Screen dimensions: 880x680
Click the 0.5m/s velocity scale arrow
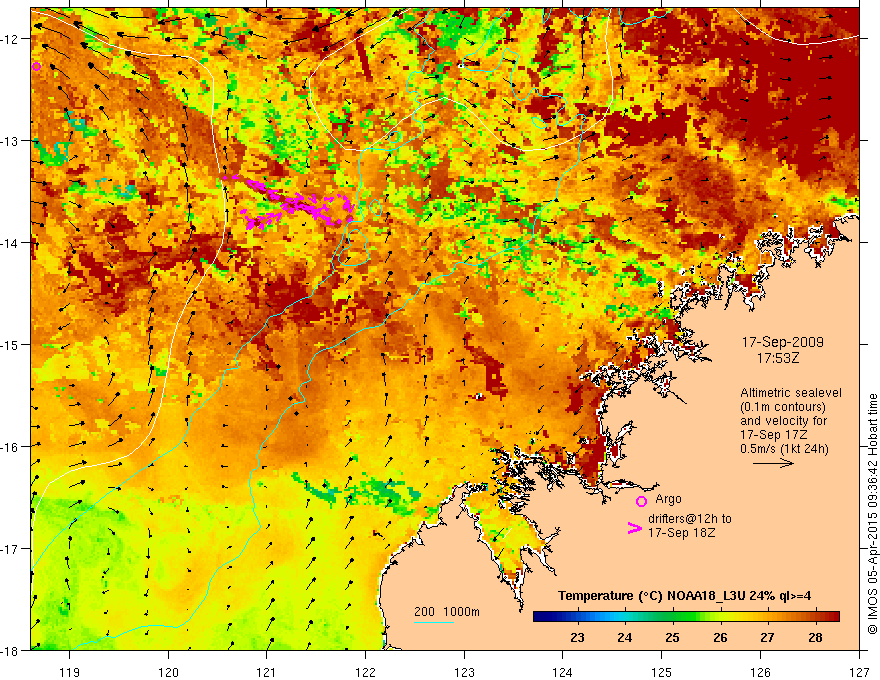(773, 463)
